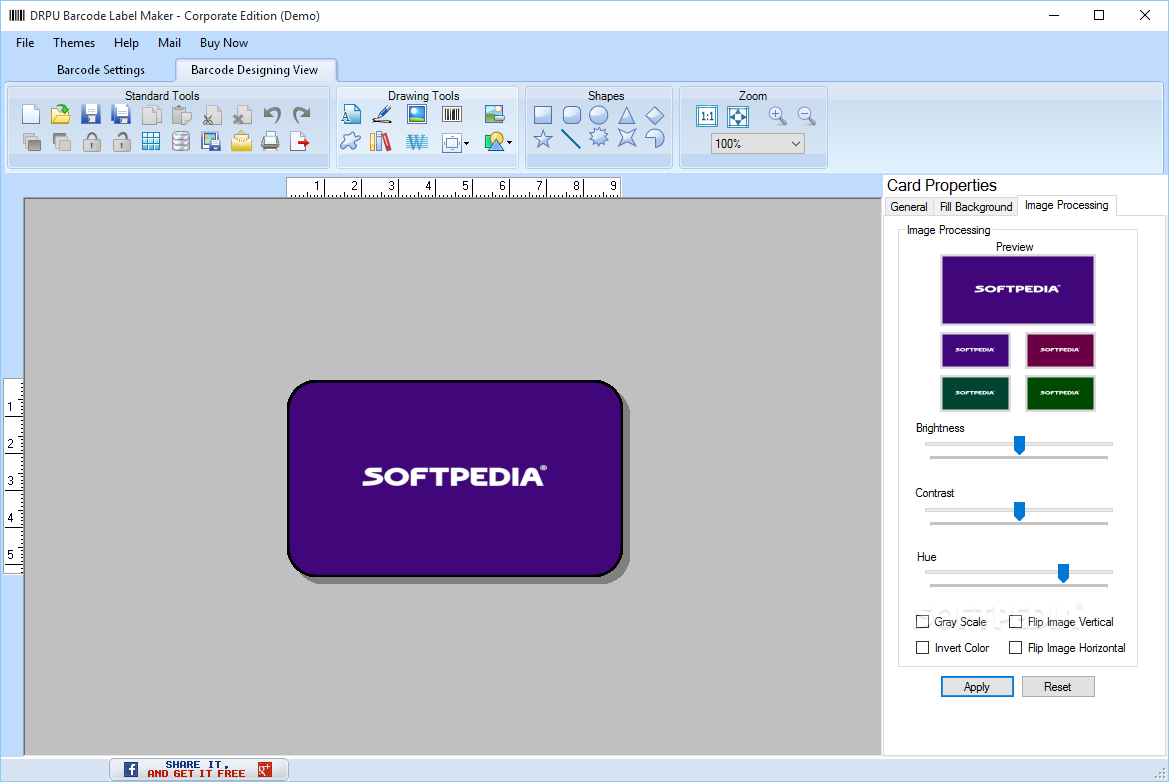Viewport: 1169px width, 782px height.
Task: Draw an ellipse shape
Action: click(599, 115)
